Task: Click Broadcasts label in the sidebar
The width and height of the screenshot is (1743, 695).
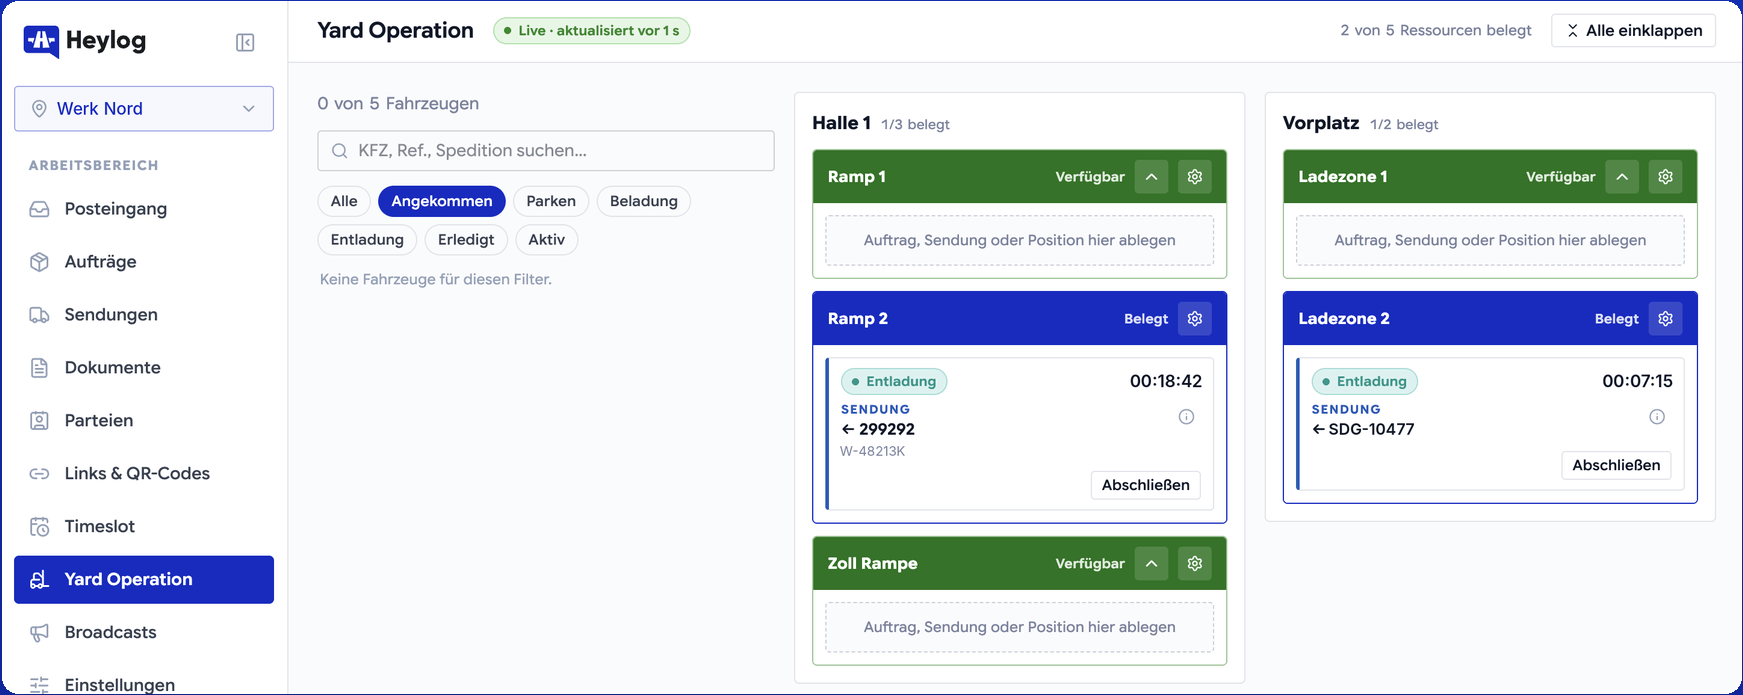Action: tap(111, 633)
